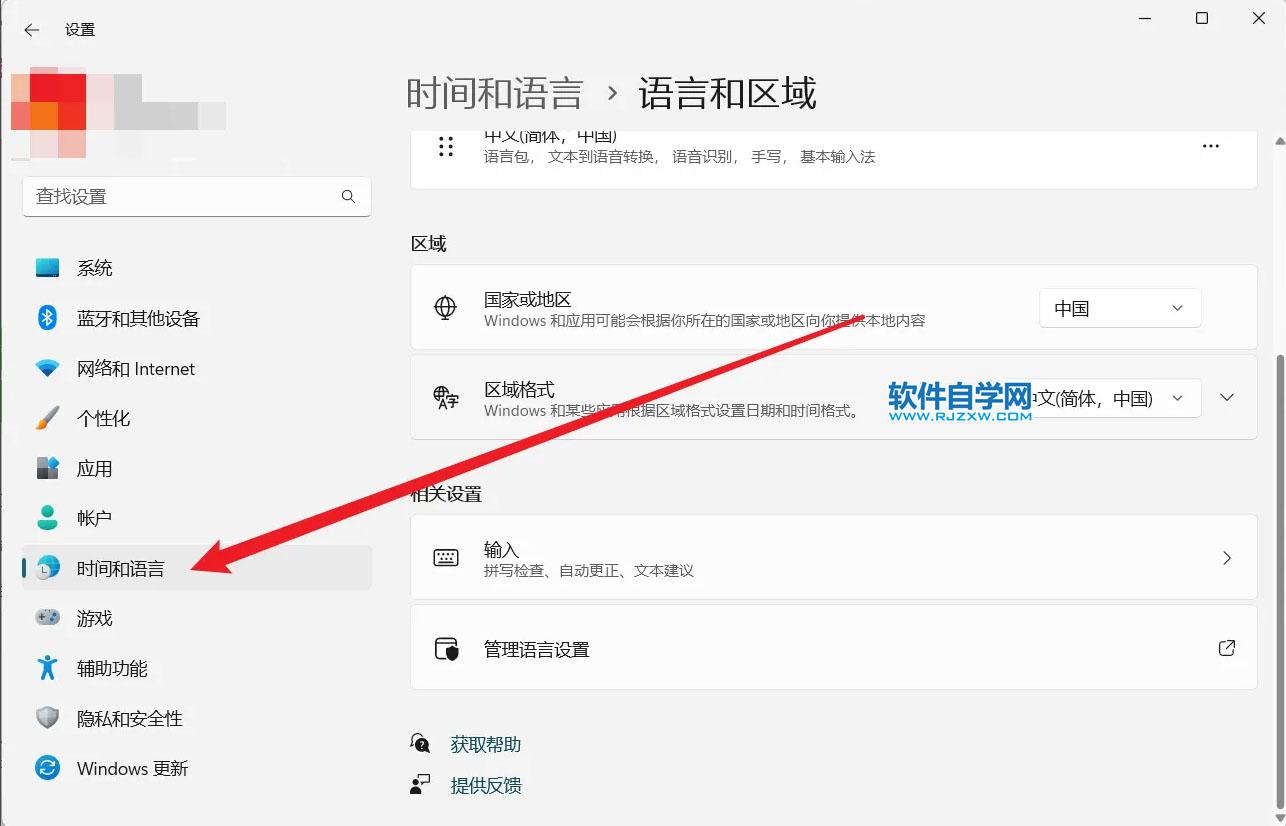Click the Accounts icon
The image size is (1286, 826).
point(47,517)
